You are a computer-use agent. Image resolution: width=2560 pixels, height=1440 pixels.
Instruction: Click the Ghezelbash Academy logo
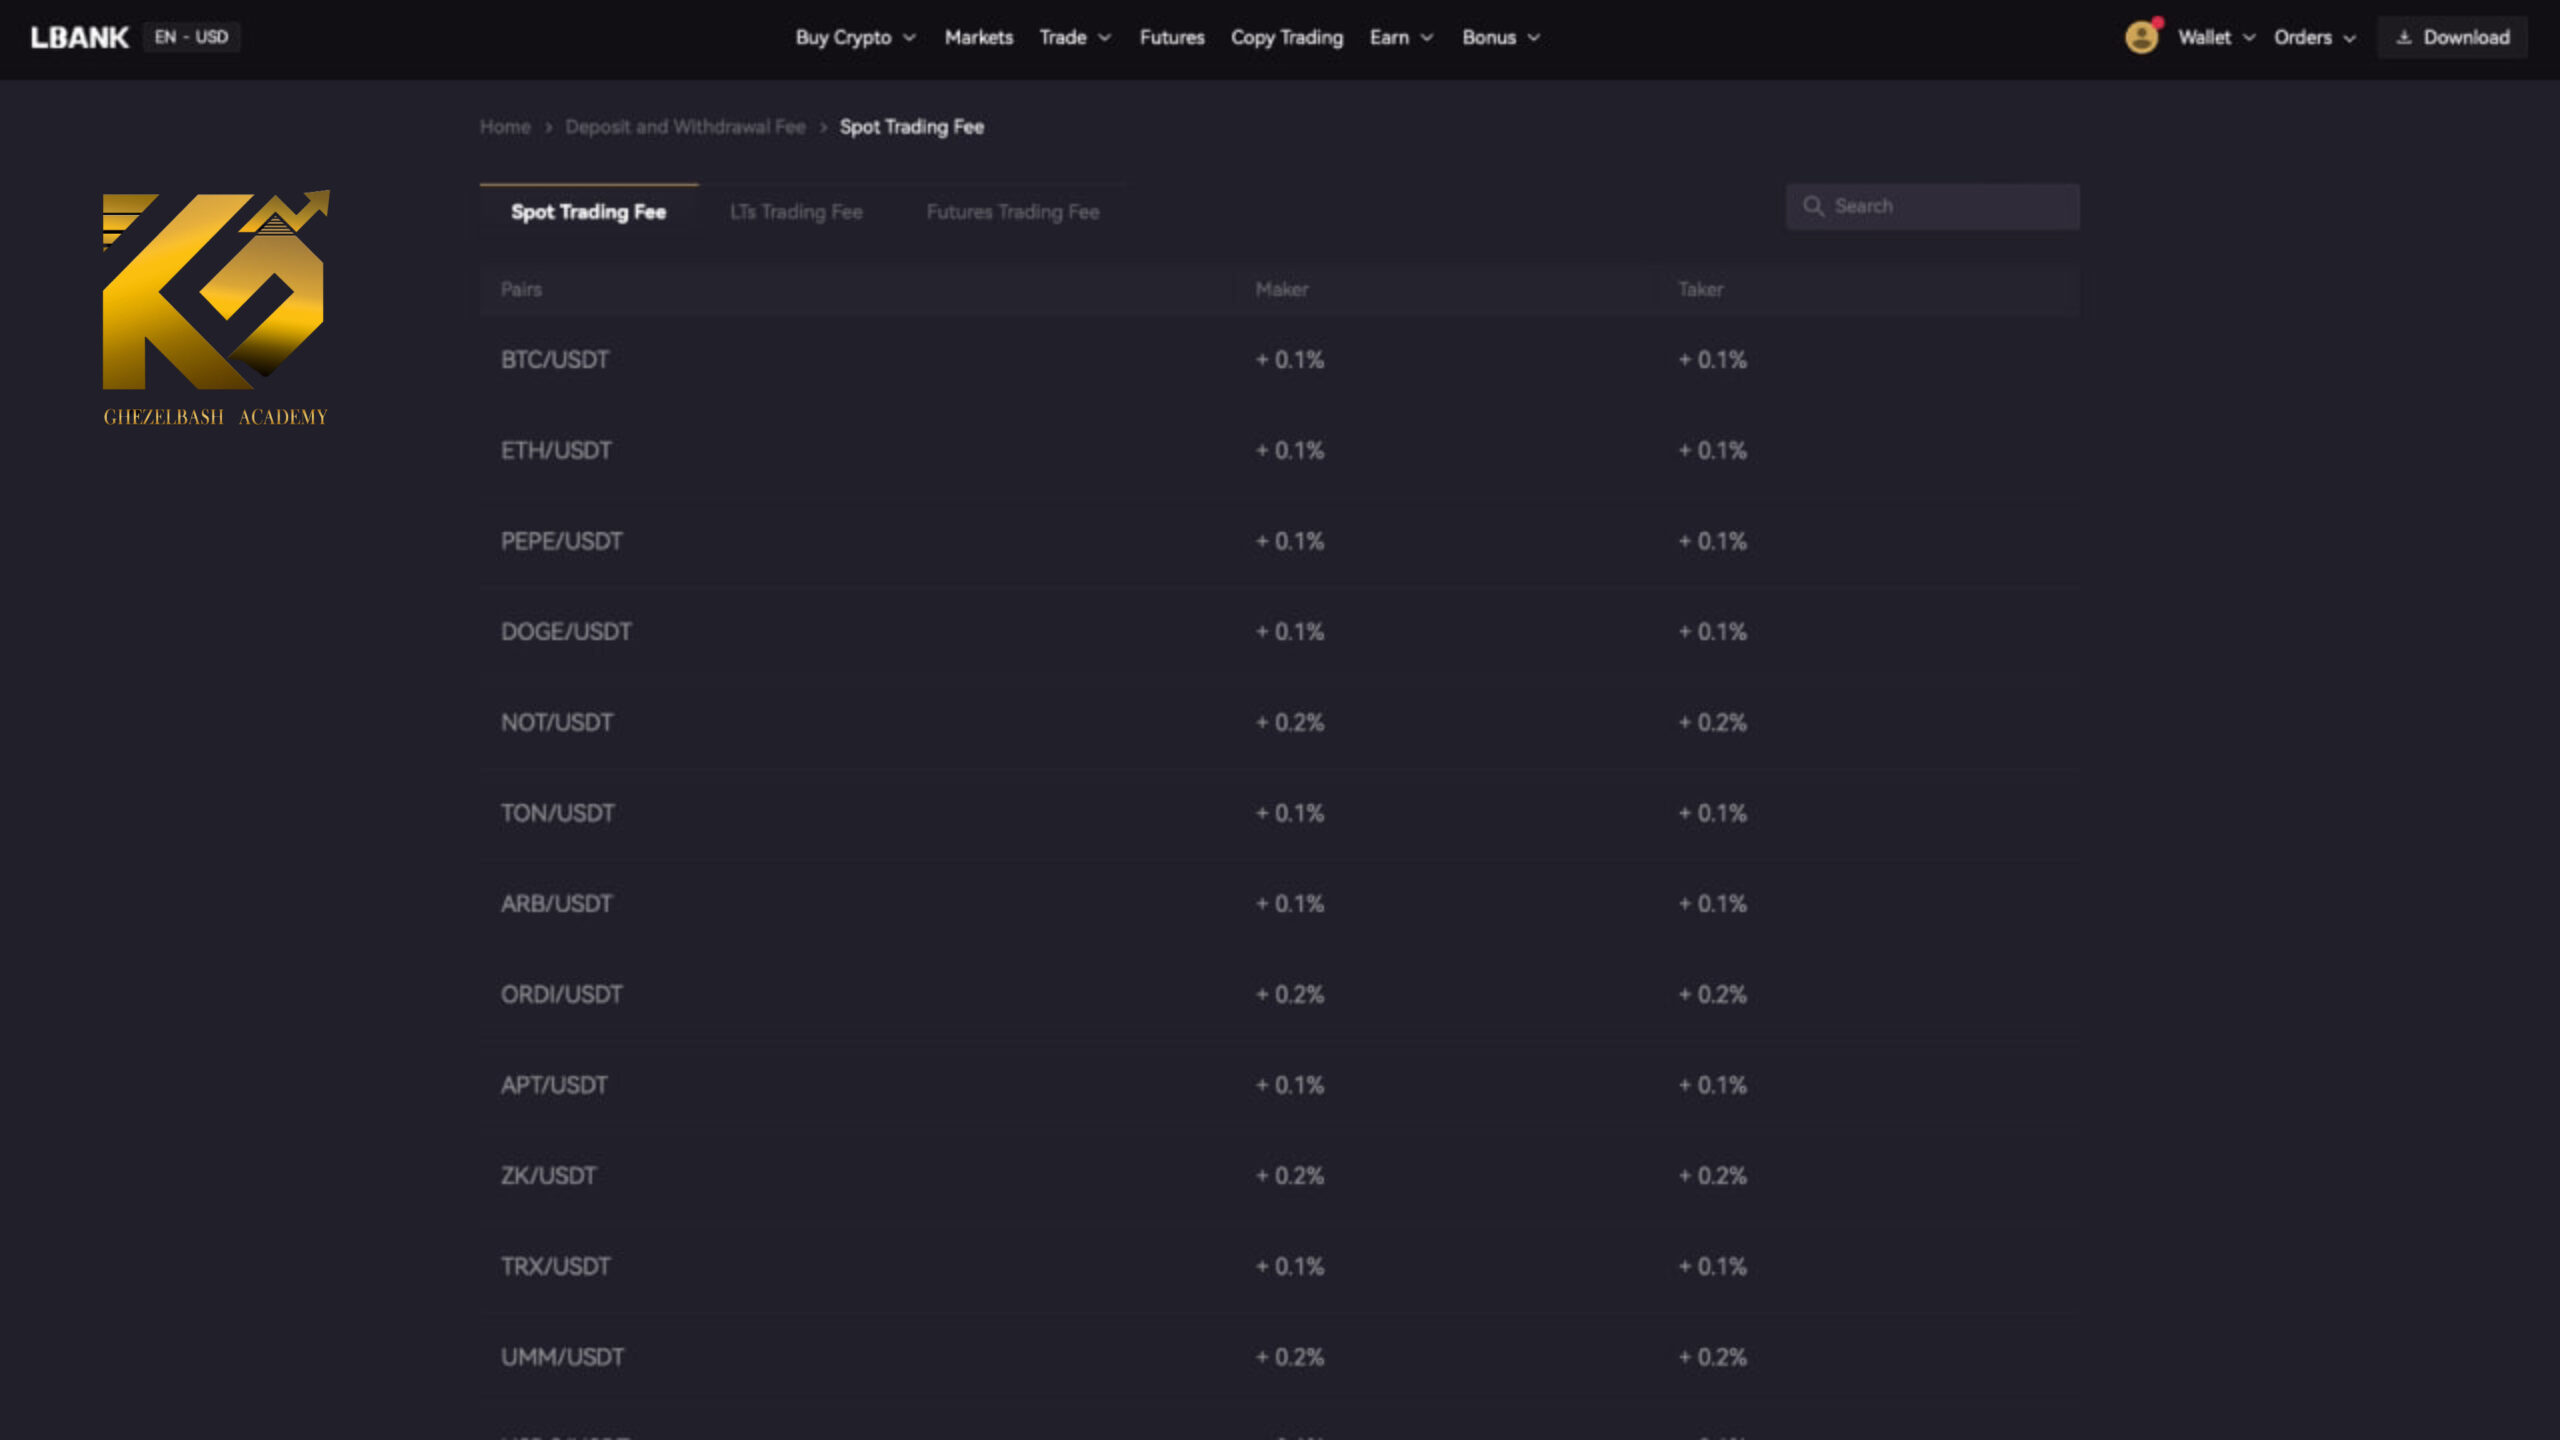pyautogui.click(x=215, y=308)
